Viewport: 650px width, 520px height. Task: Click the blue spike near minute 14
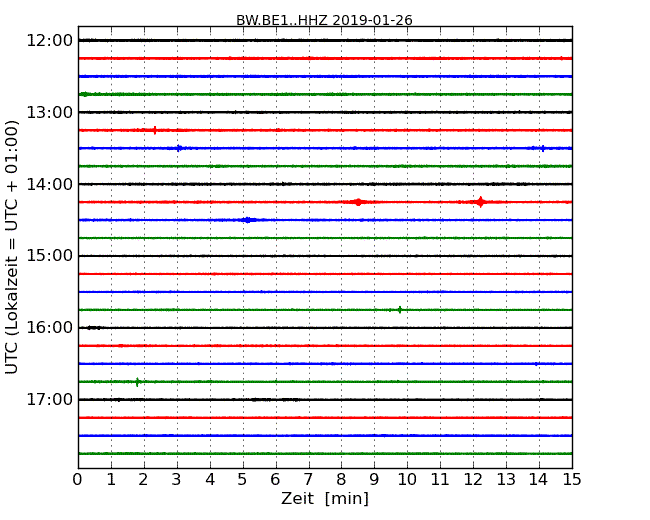tap(543, 148)
